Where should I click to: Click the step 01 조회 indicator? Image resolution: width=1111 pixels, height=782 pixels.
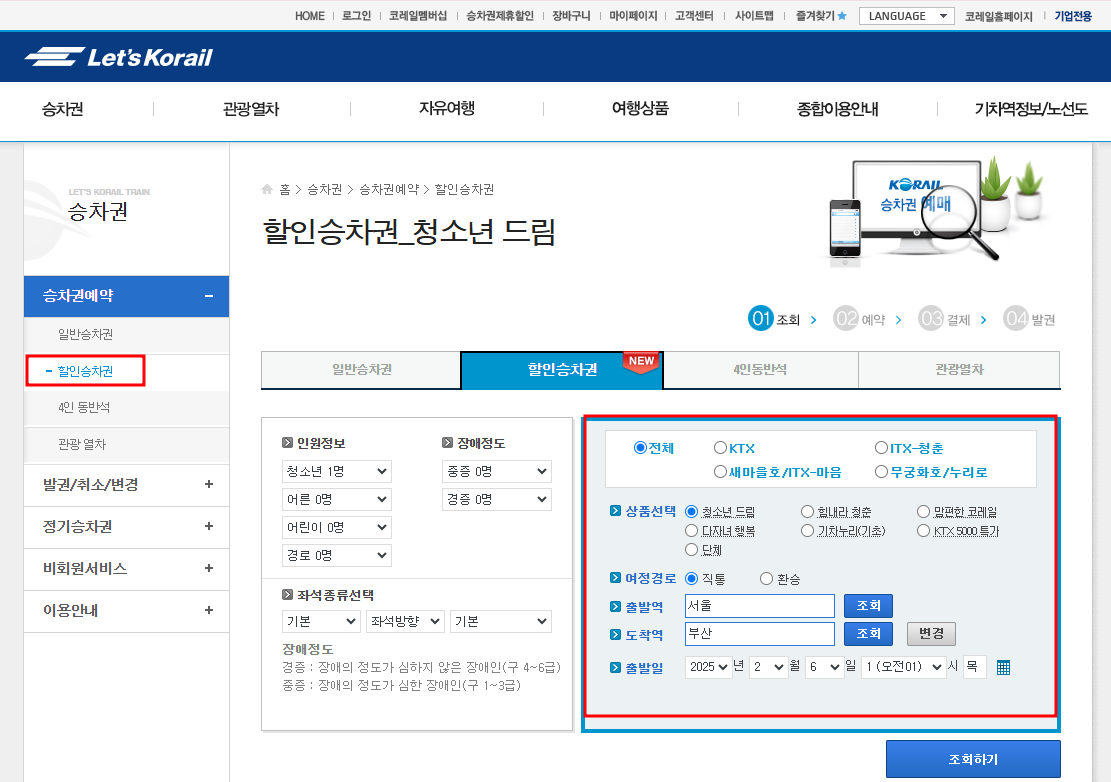coord(774,319)
